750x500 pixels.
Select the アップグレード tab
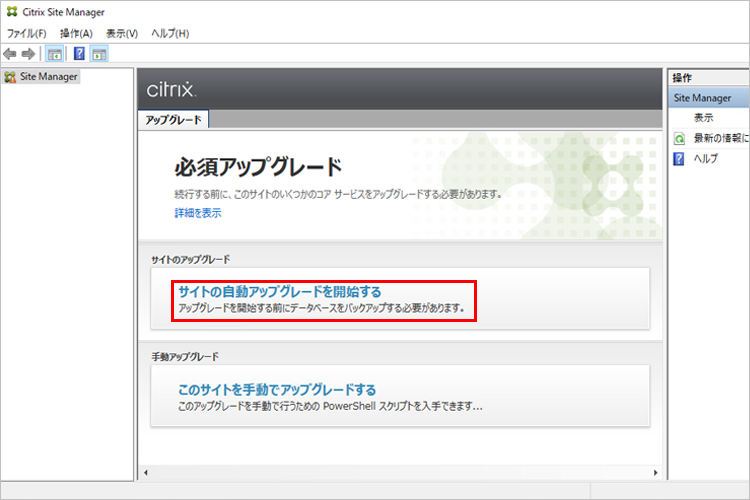[x=173, y=120]
